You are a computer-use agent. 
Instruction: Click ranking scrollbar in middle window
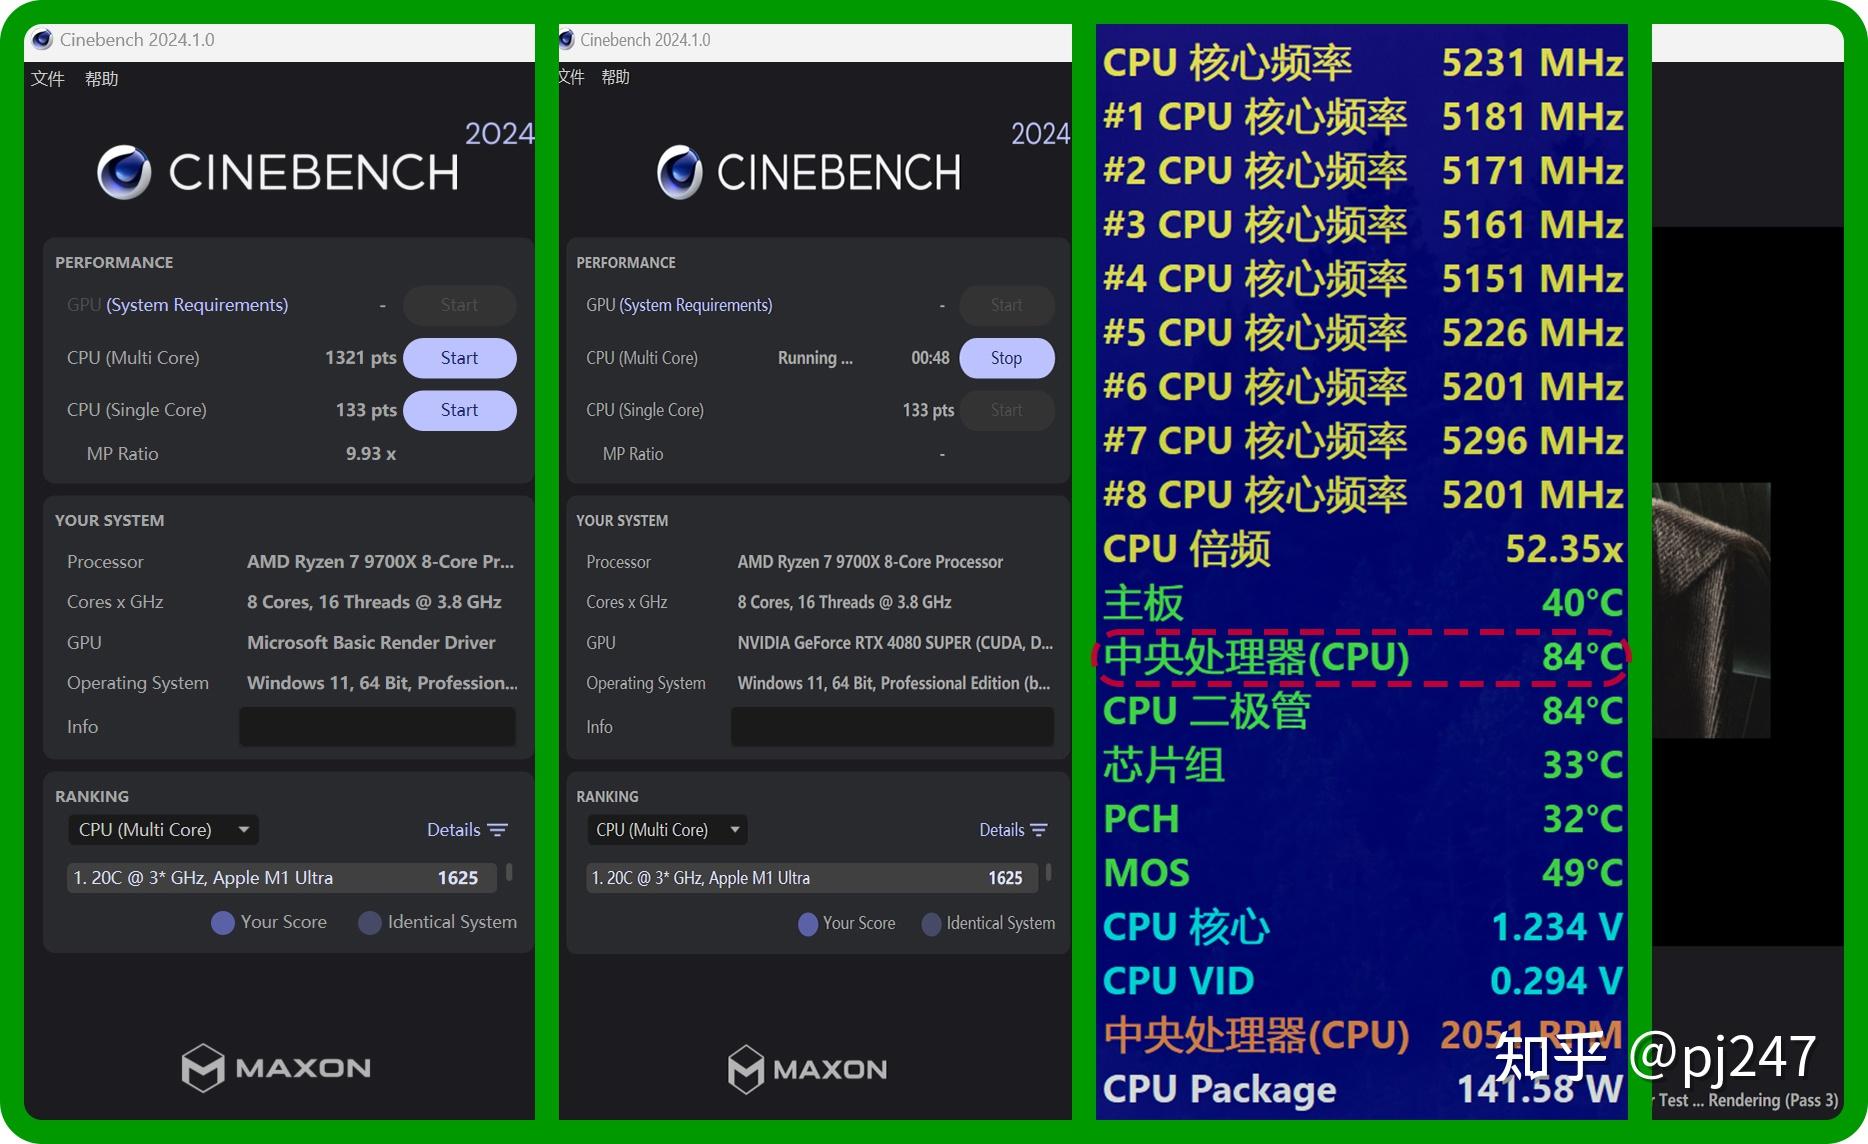tap(1048, 872)
